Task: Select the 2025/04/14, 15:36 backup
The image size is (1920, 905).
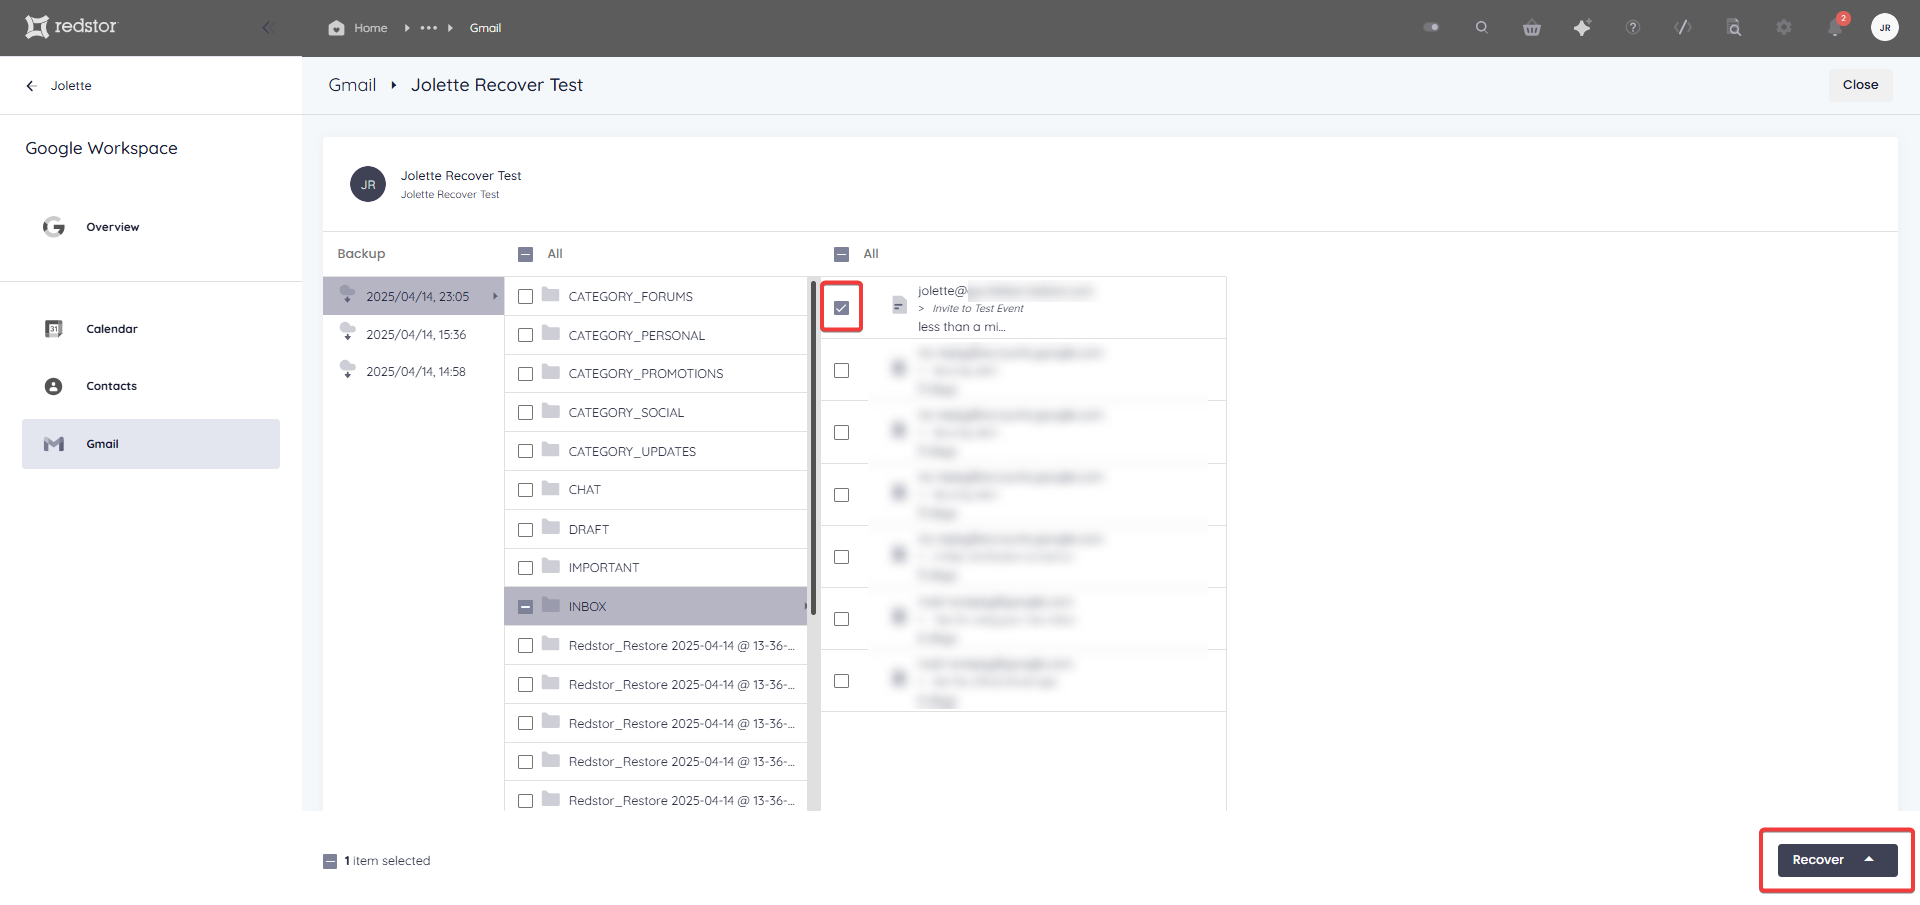Action: [x=413, y=334]
